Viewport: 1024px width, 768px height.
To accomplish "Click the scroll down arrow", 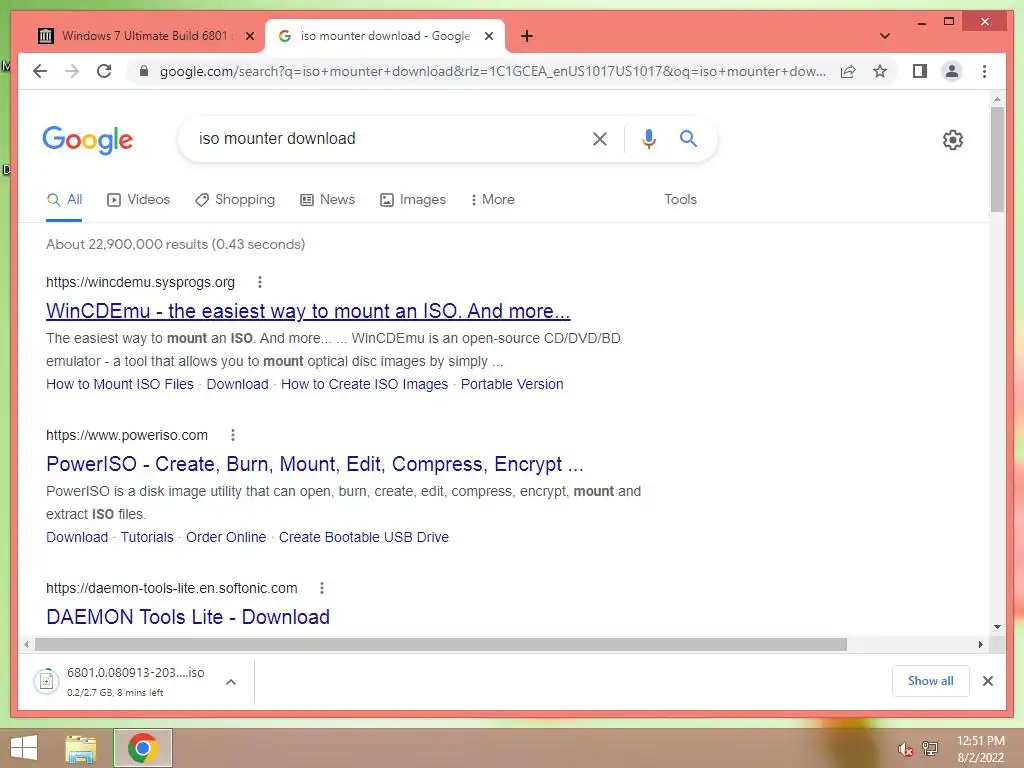I will (997, 627).
